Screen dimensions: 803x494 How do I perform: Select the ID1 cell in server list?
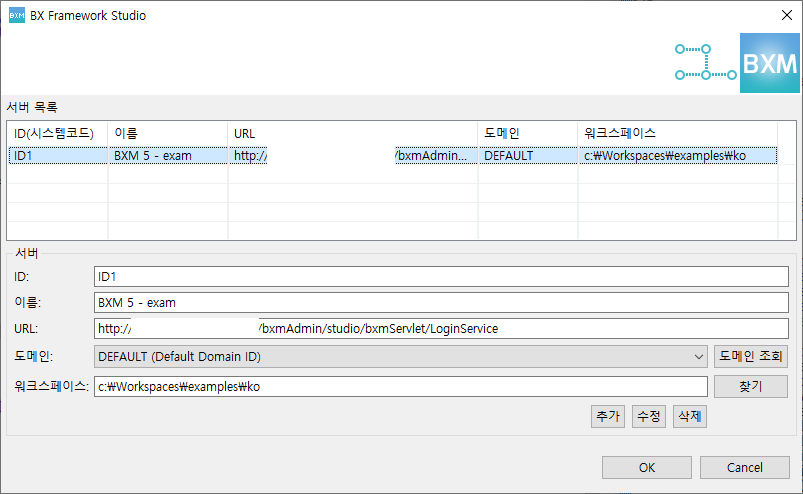click(58, 156)
